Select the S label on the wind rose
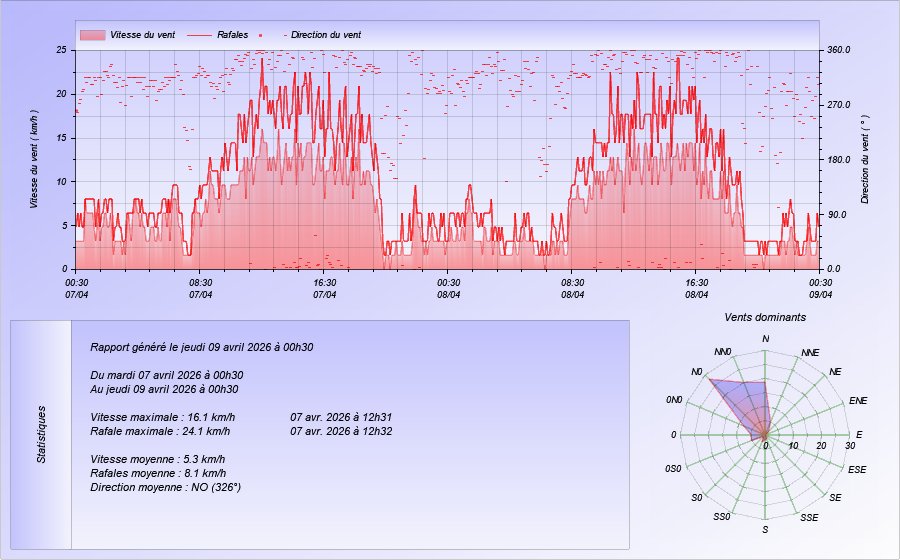The height and width of the screenshot is (560, 900). pos(766,529)
